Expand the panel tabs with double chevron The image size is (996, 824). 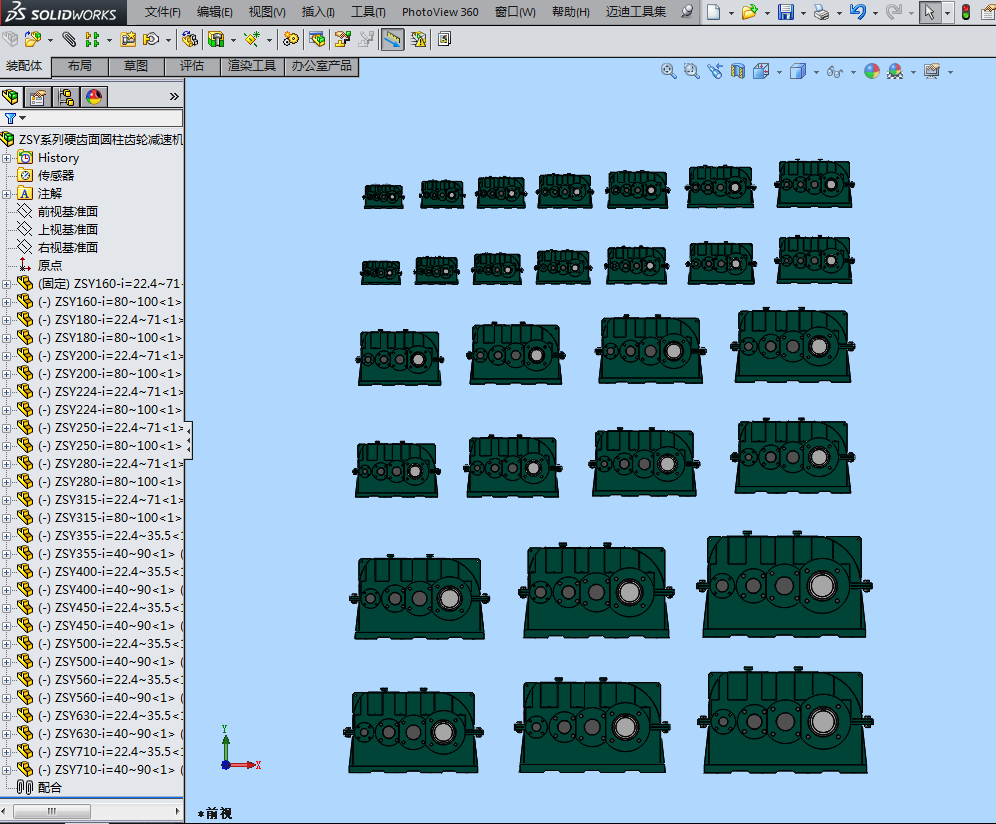click(174, 97)
